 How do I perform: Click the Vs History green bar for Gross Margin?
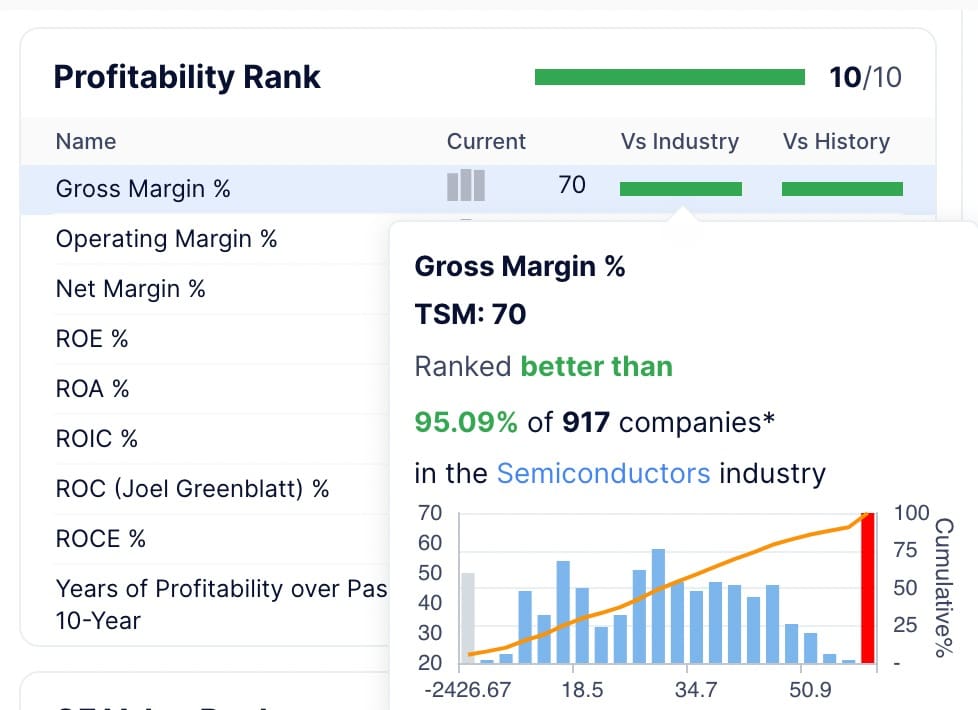(x=842, y=188)
